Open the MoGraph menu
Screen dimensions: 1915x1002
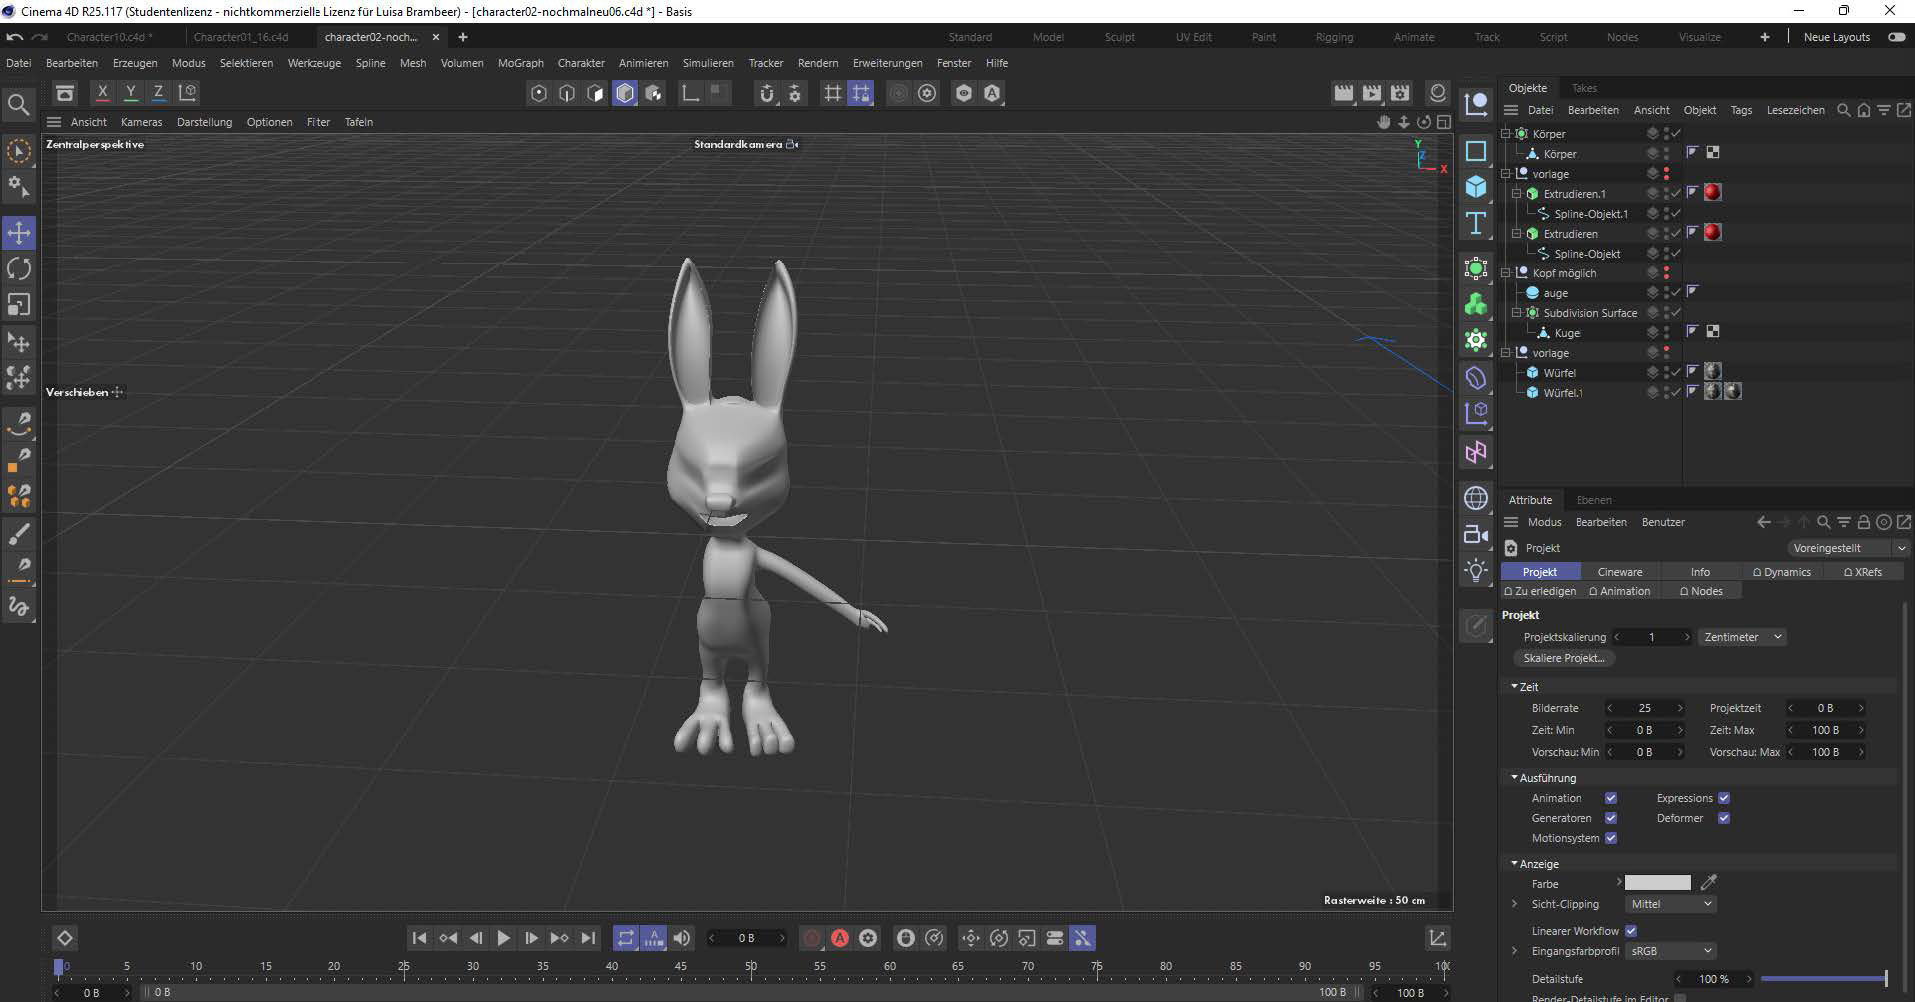[x=521, y=63]
